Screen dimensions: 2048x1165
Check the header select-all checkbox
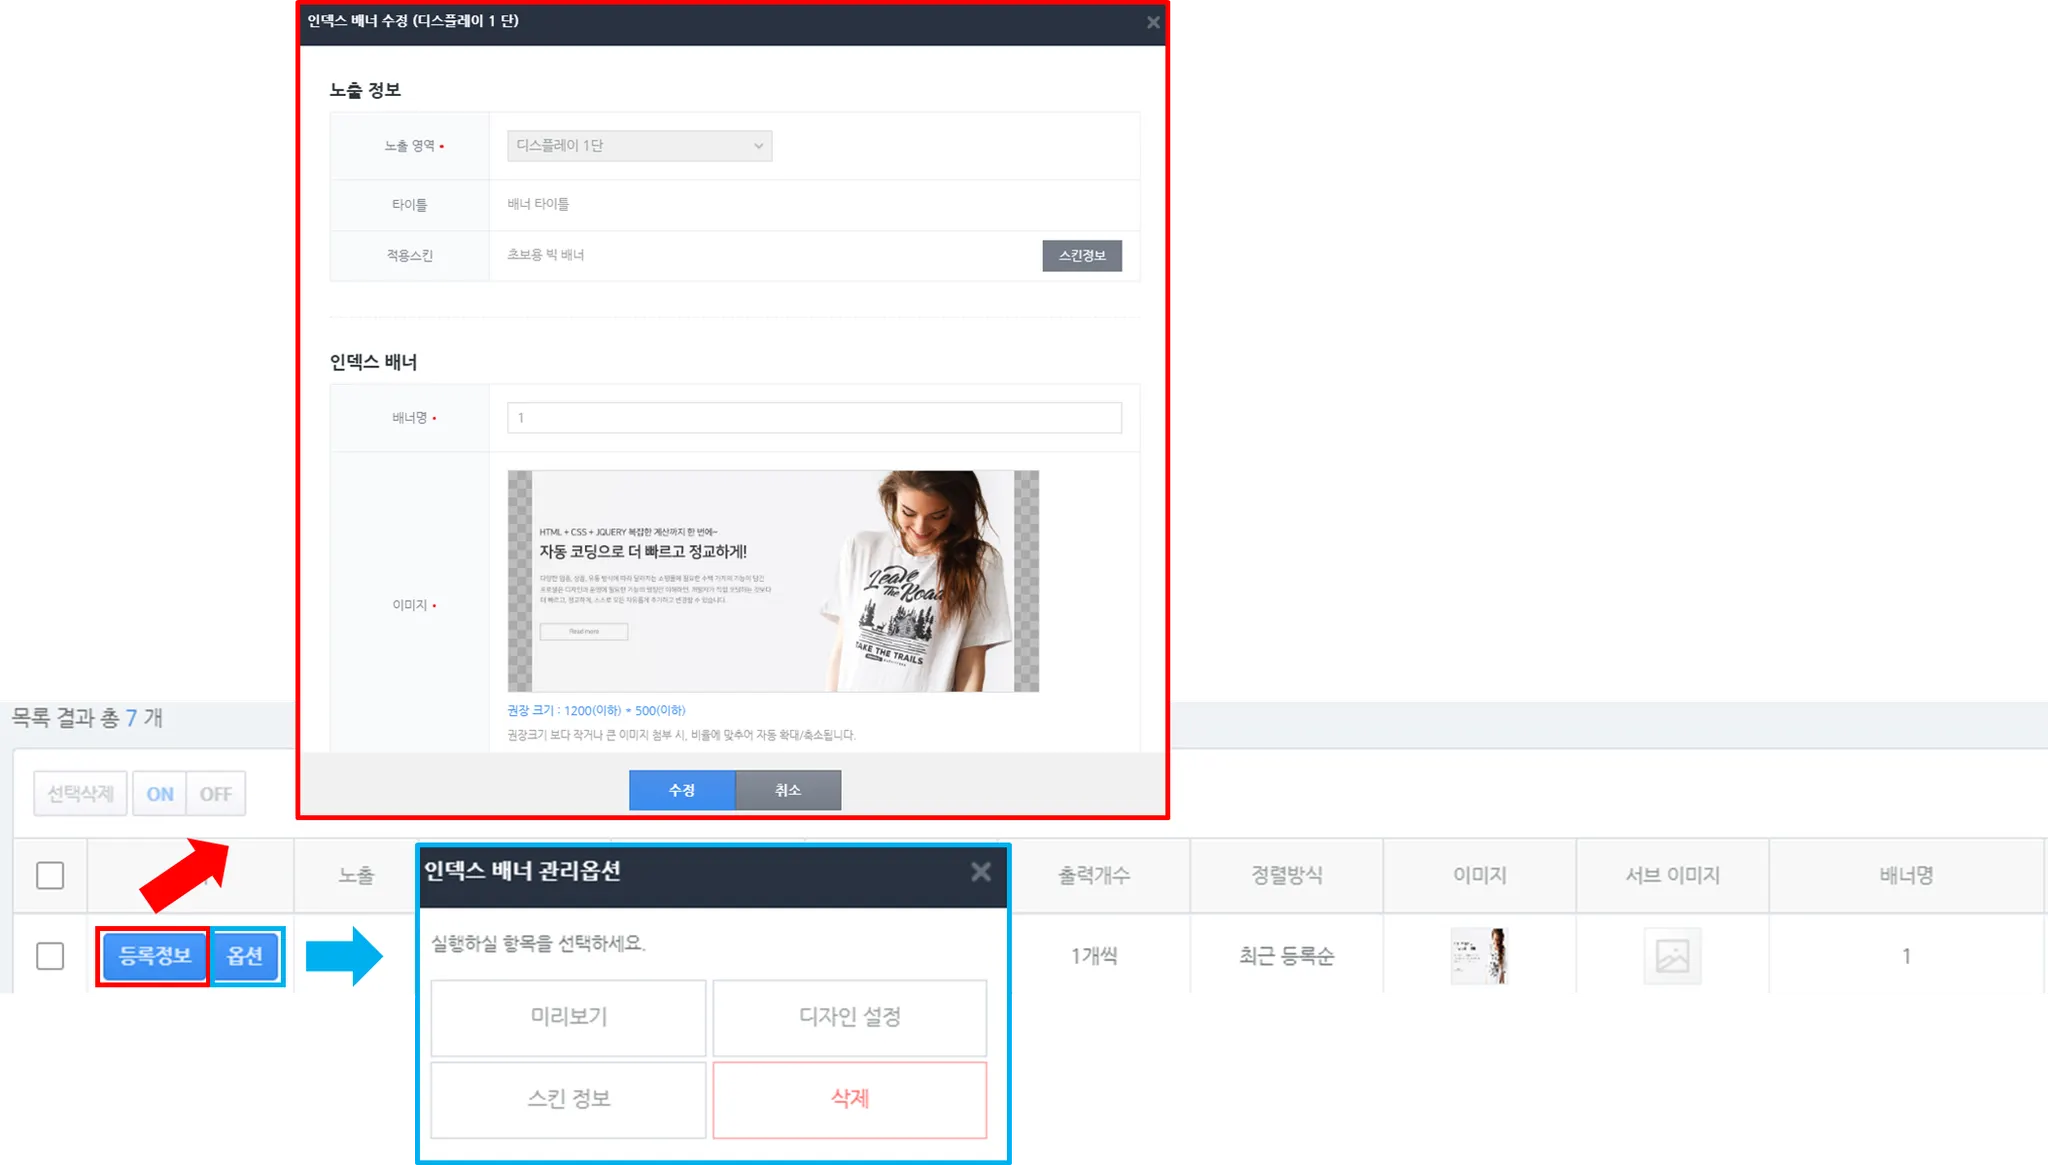point(50,876)
